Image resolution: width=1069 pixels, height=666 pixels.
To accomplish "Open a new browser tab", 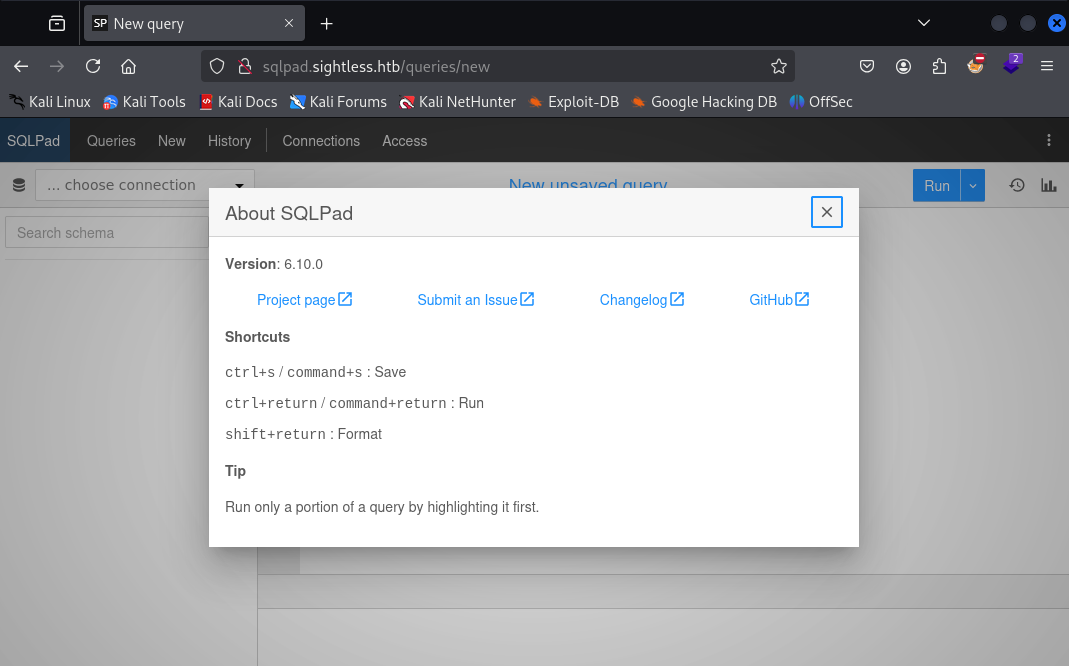I will [x=327, y=24].
